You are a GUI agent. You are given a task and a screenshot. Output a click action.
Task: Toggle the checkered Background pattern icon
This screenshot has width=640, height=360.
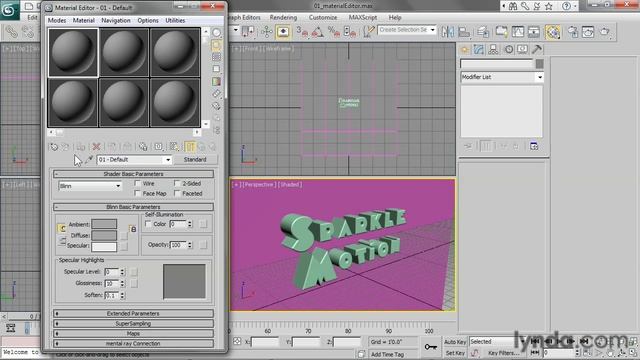(x=216, y=57)
